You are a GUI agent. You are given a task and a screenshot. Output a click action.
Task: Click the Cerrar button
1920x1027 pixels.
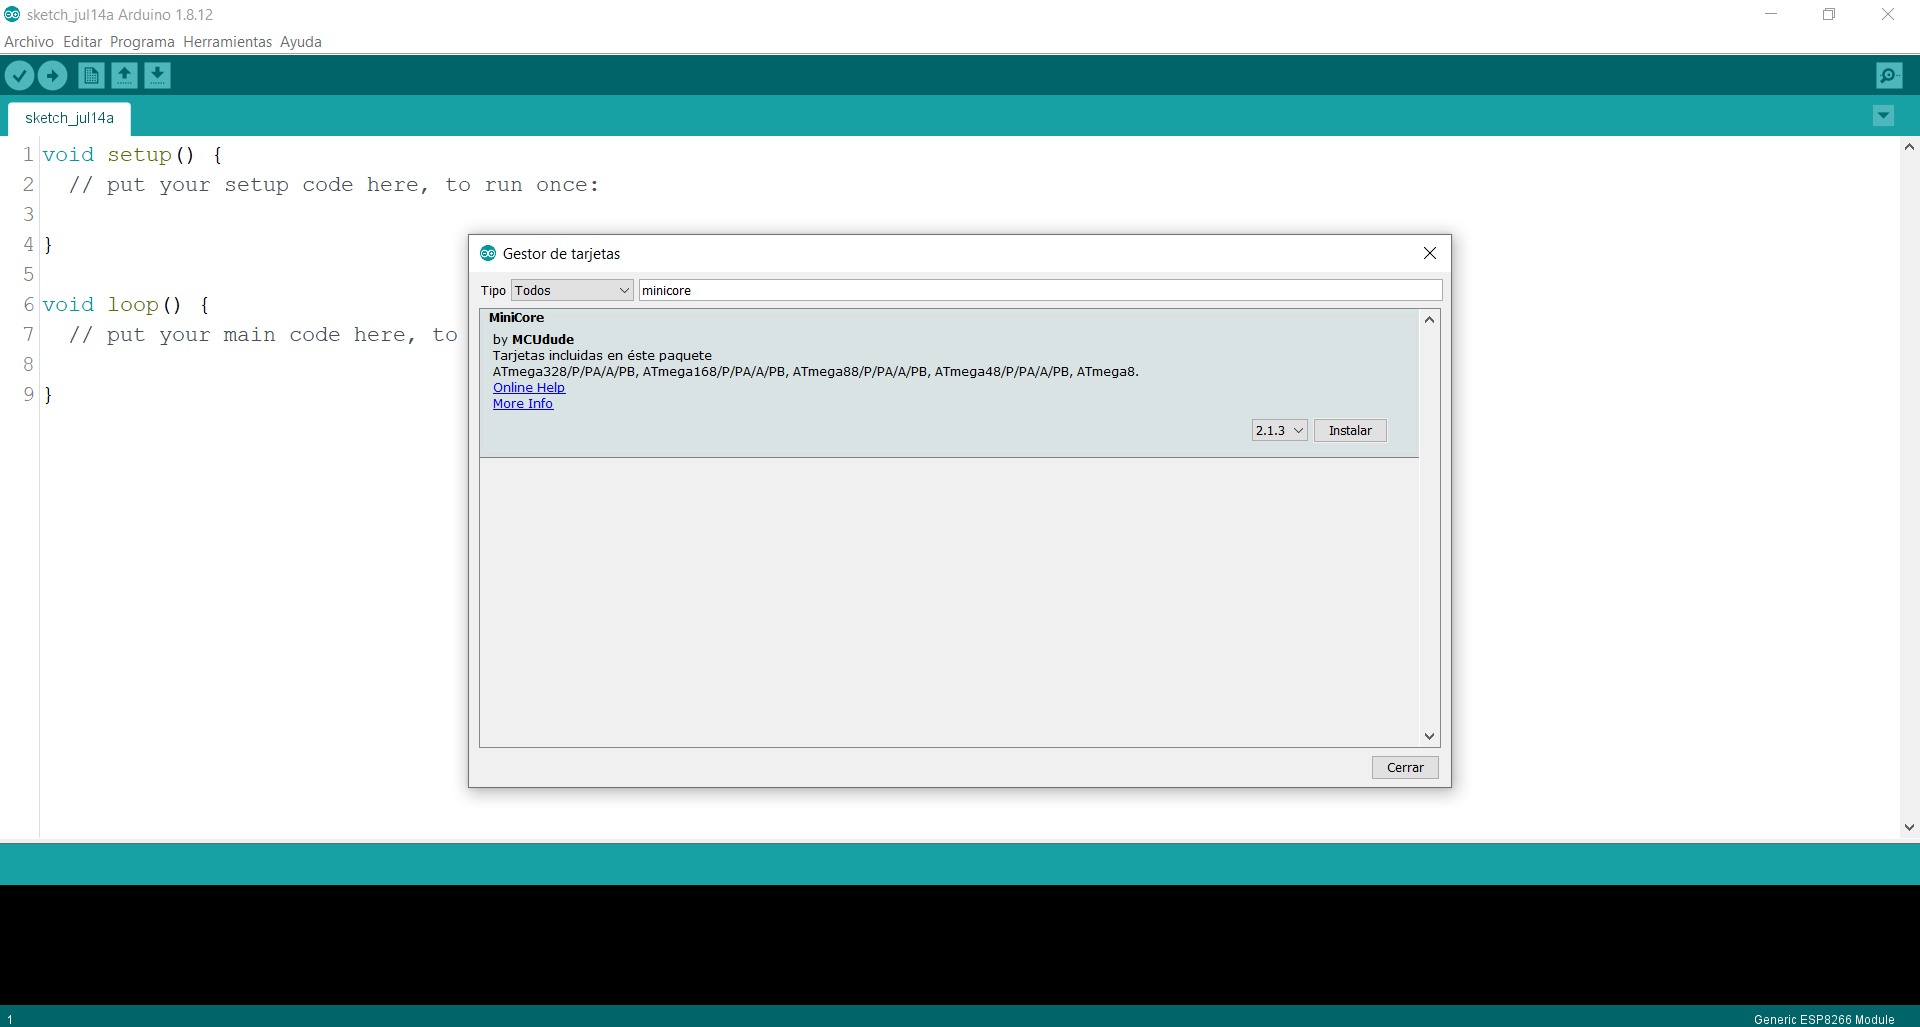click(1405, 767)
